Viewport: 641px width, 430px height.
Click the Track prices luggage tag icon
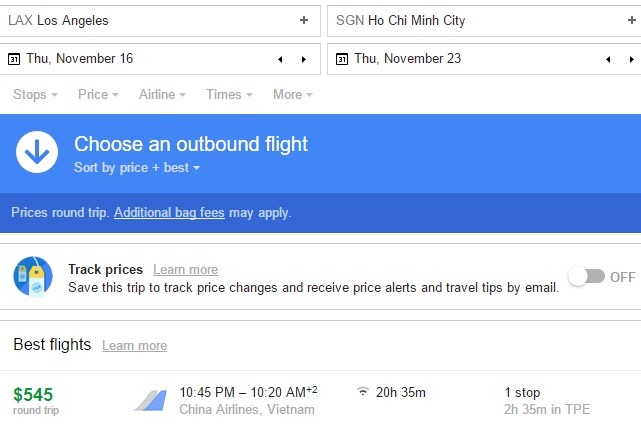33,277
